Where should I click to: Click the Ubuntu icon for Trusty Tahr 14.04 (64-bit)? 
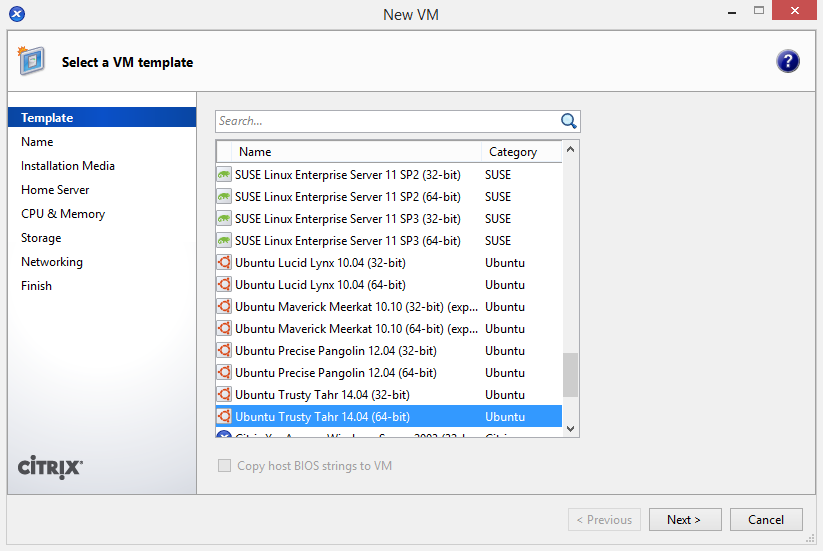[x=224, y=417]
